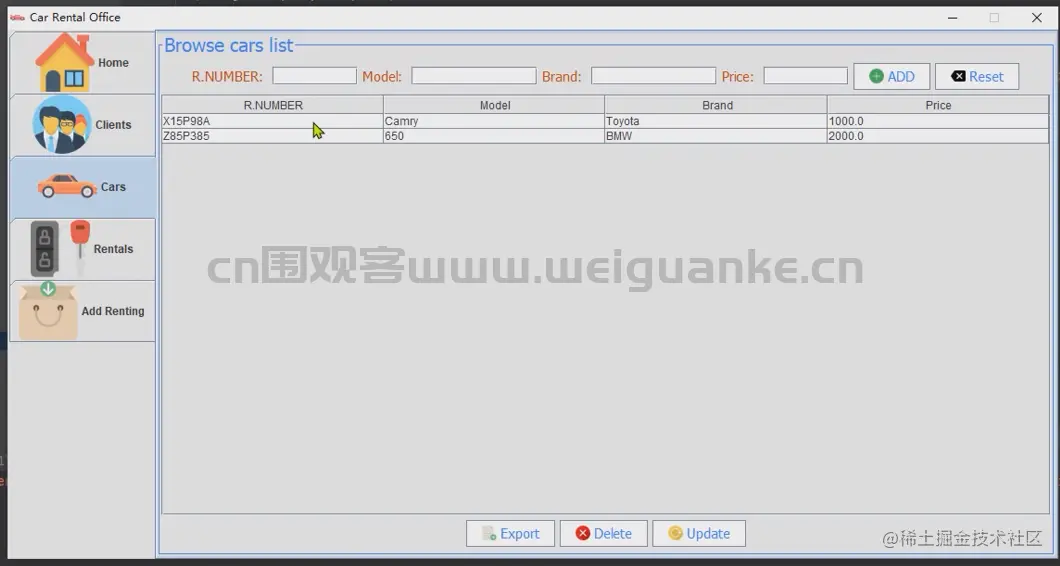The image size is (1060, 566).
Task: Select the 1000.0 price cell
Action: pos(938,121)
